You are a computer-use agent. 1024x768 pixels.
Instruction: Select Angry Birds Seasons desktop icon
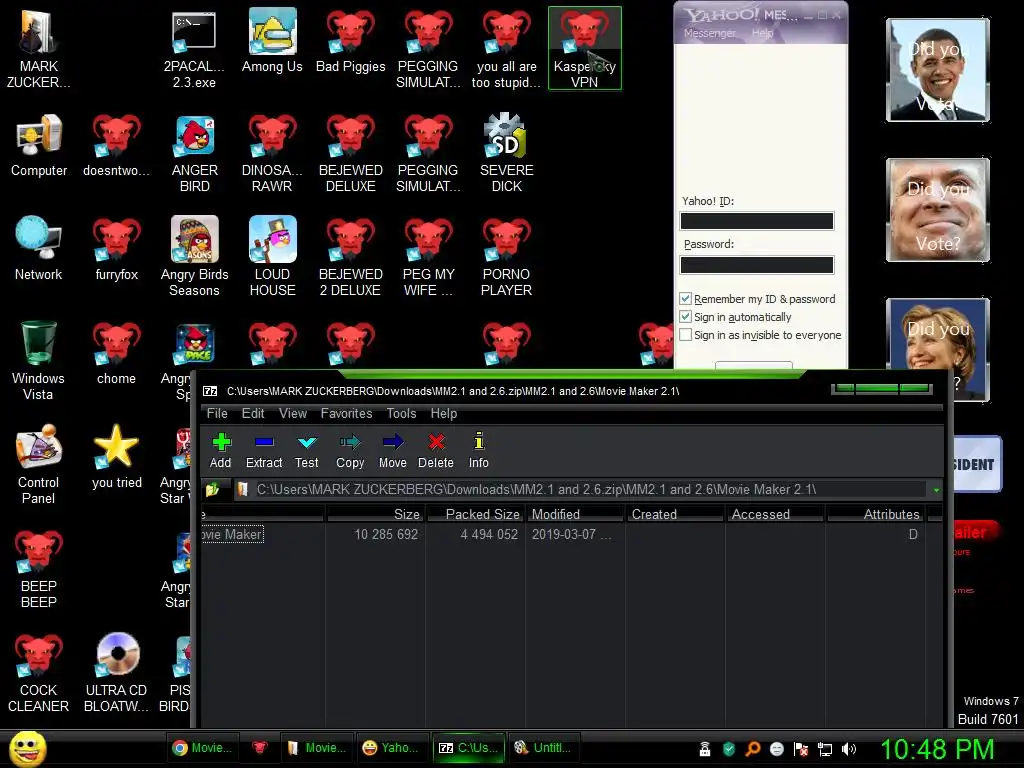[x=195, y=257]
